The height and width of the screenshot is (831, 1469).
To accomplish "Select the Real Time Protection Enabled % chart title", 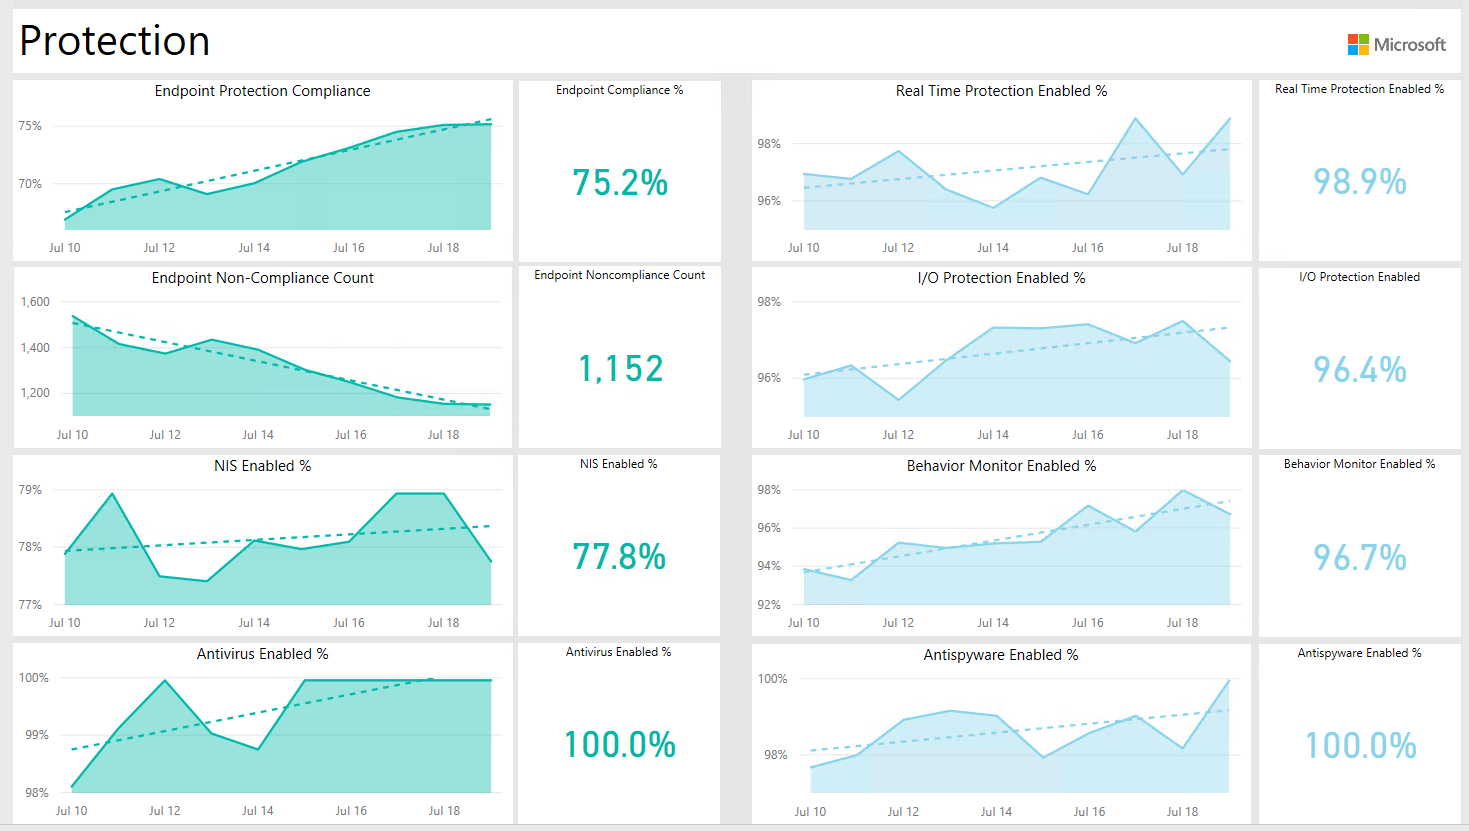I will click(1001, 91).
